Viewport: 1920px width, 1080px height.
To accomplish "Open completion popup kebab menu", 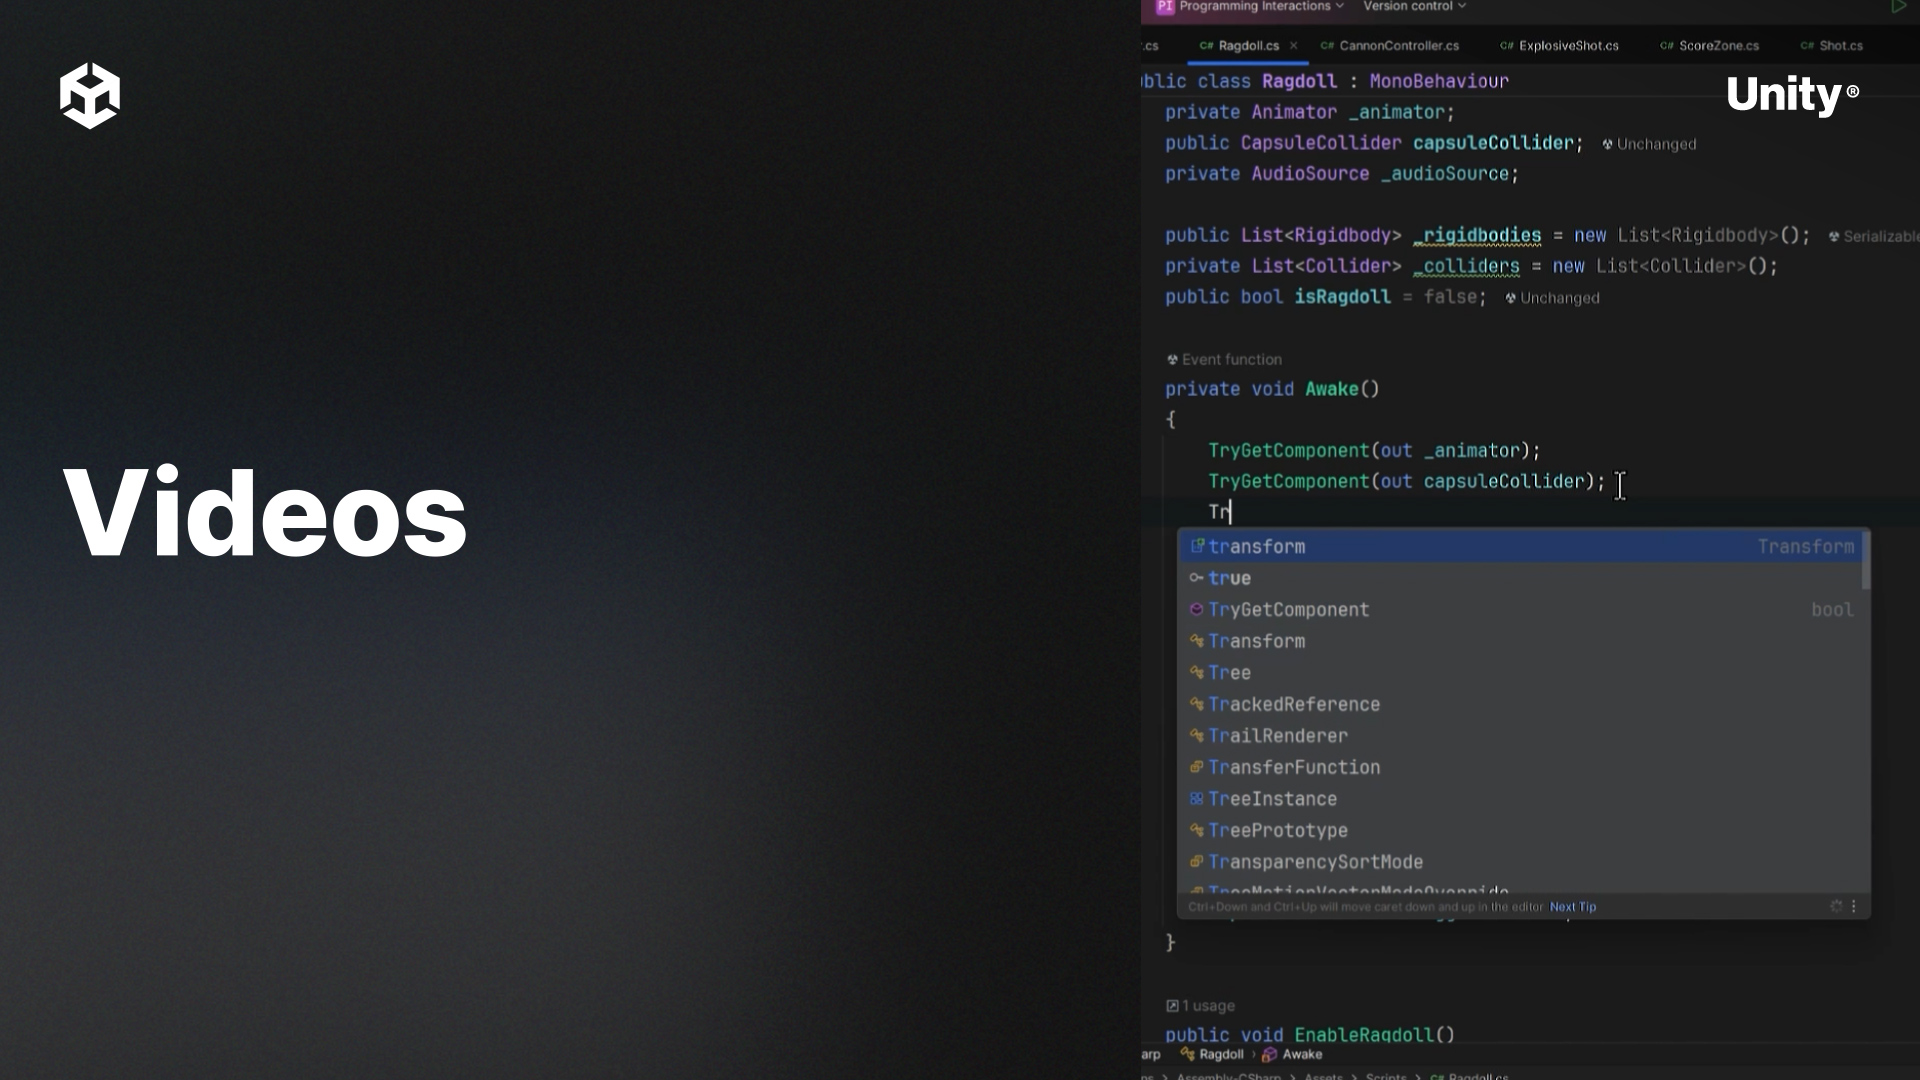I will pos(1854,906).
